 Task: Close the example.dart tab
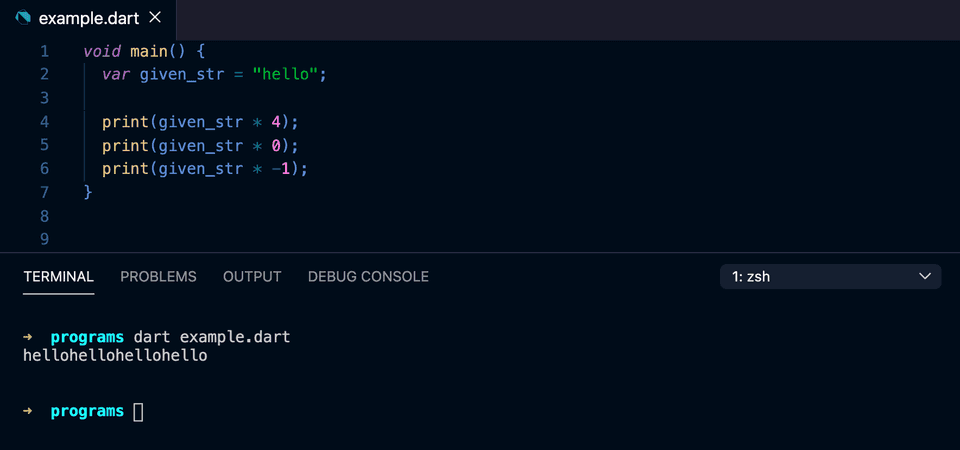[155, 18]
